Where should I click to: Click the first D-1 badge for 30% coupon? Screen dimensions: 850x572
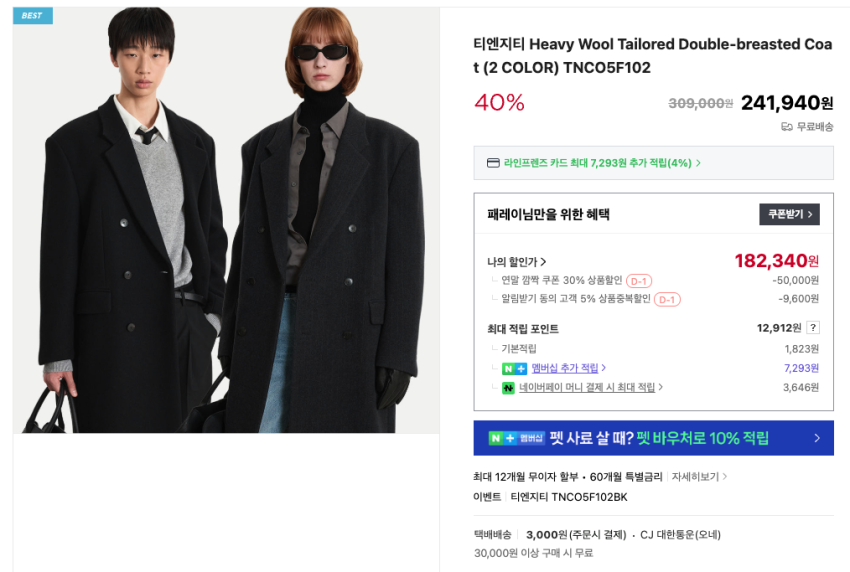[639, 281]
